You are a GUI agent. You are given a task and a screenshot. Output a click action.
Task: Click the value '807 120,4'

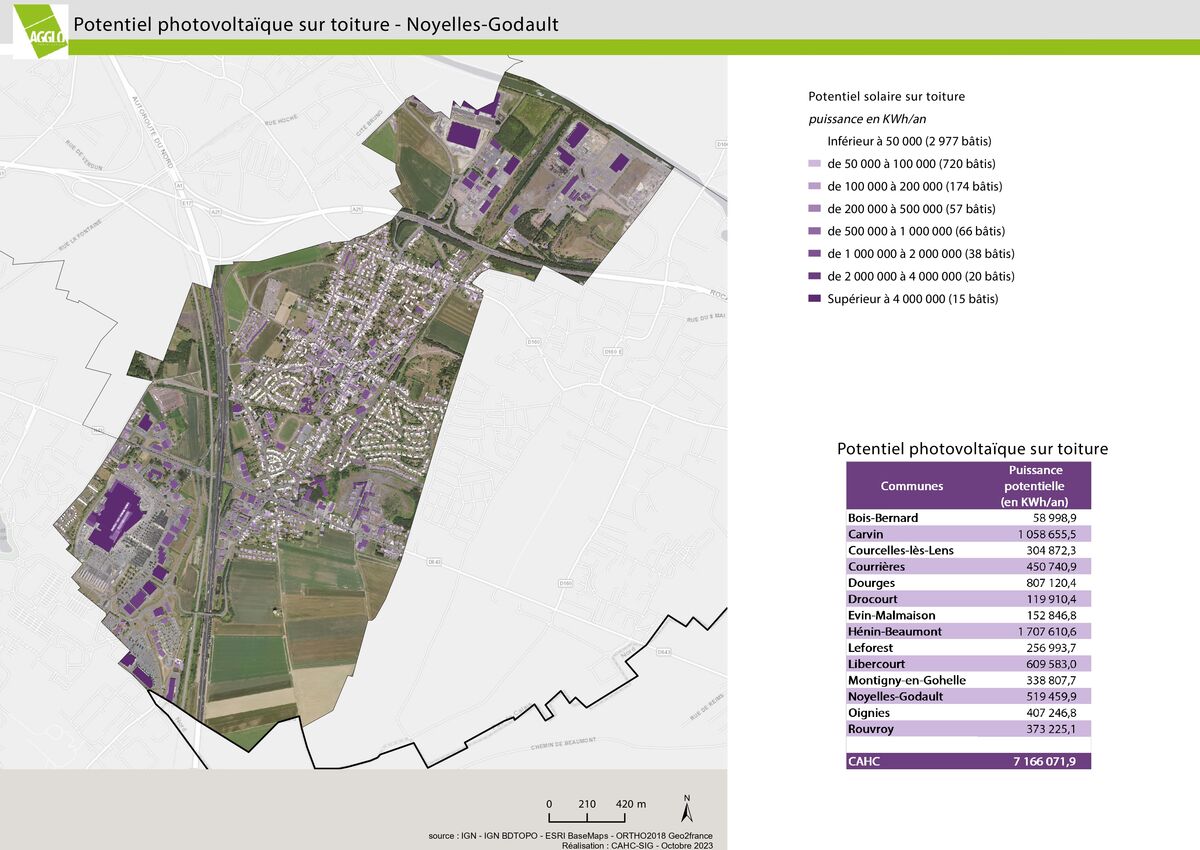point(1049,583)
